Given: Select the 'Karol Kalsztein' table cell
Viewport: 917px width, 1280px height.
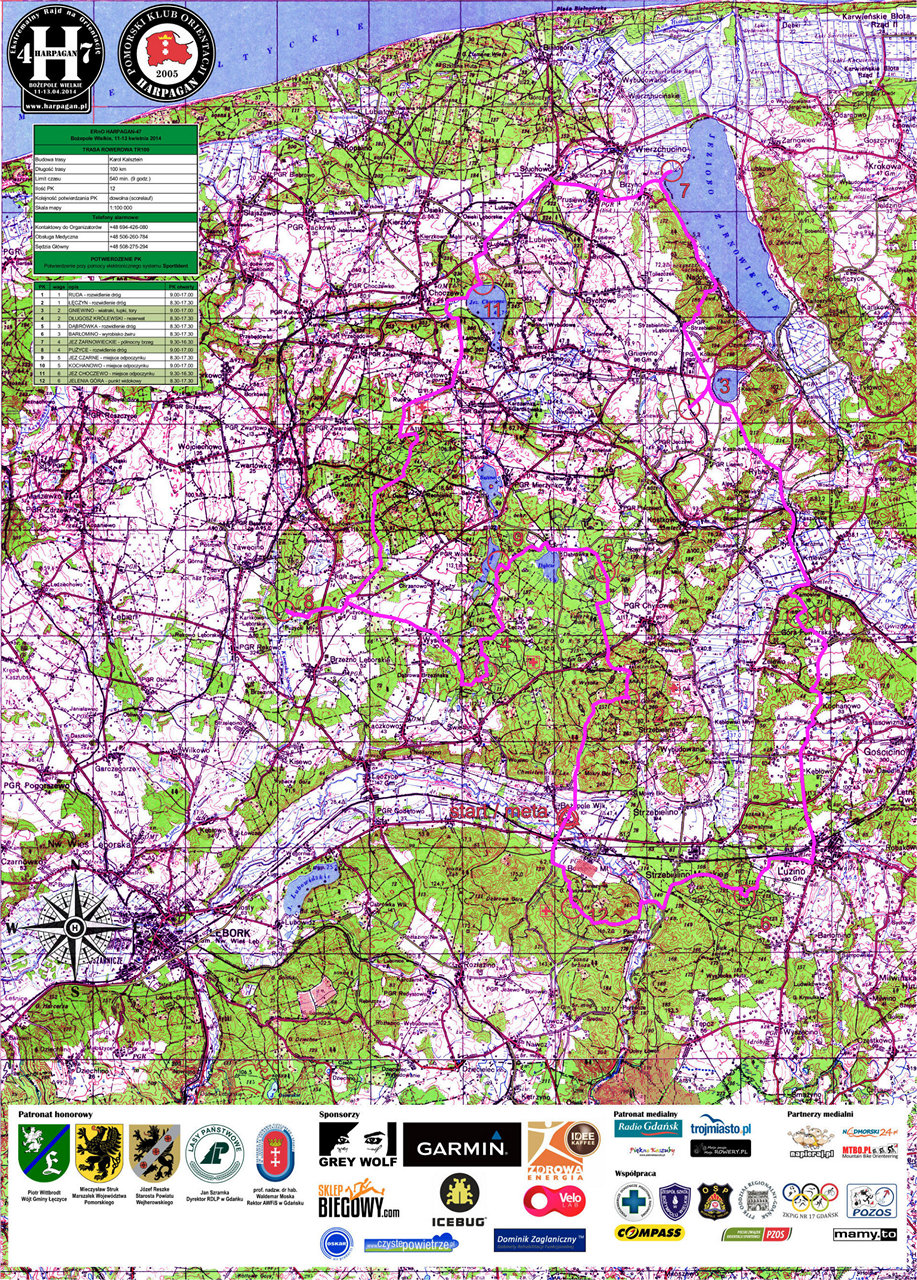Looking at the screenshot, I should tap(152, 159).
